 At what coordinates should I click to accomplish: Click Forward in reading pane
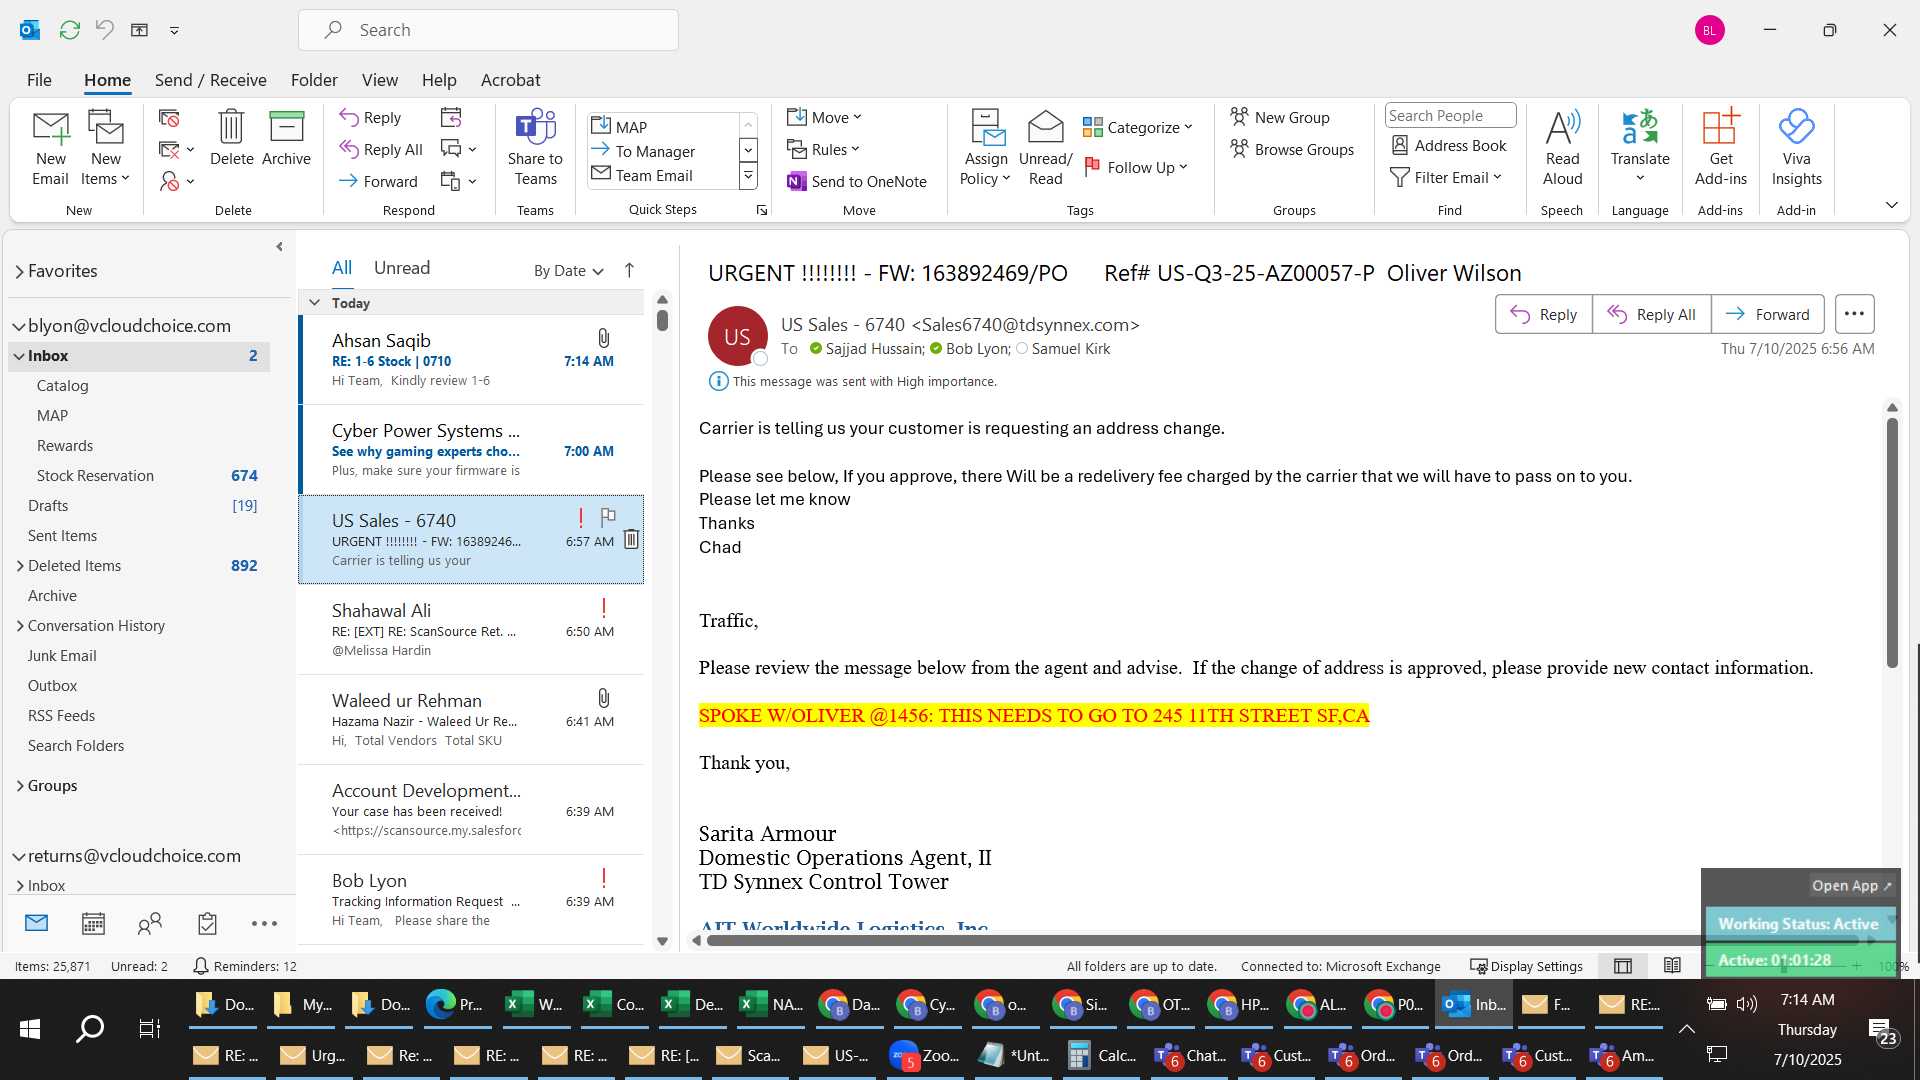click(1767, 314)
